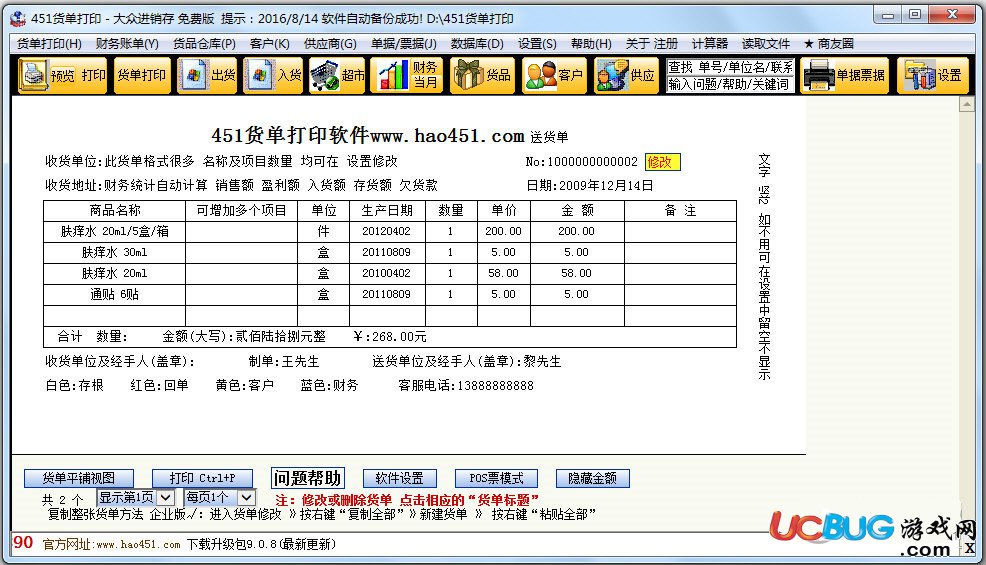
Task: Select cell 肤痒水 20ml
Action: (x=114, y=273)
